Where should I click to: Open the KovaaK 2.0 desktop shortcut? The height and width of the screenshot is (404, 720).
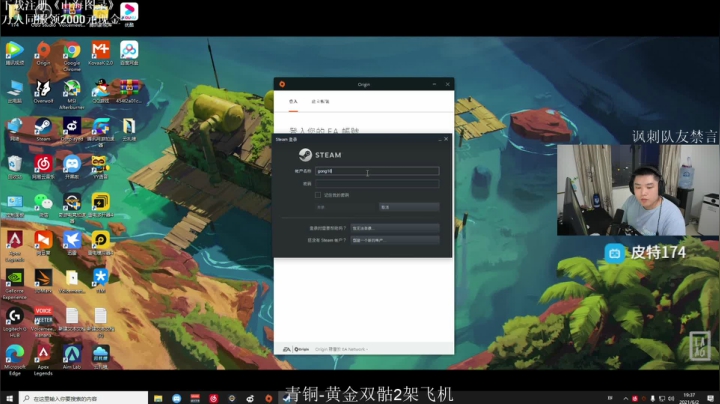[101, 53]
